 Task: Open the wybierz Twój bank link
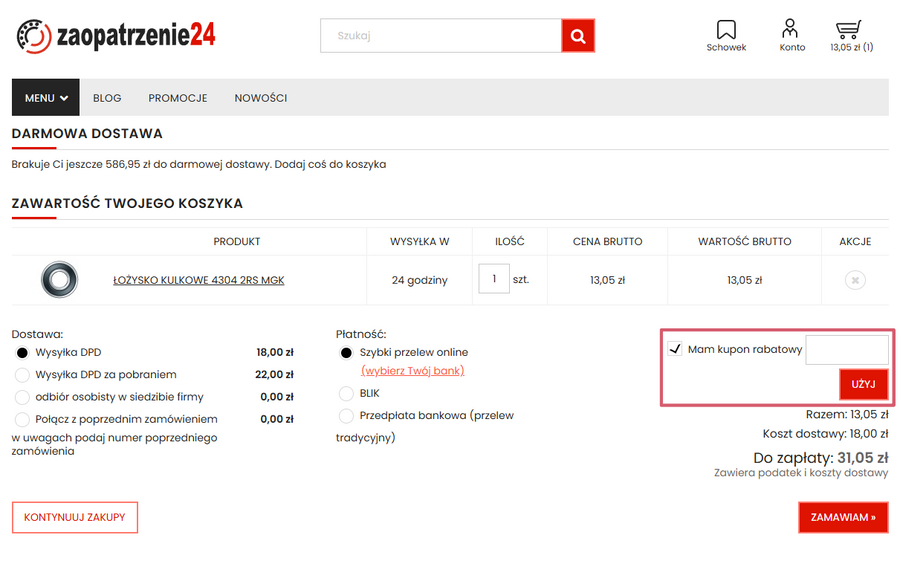click(x=412, y=370)
